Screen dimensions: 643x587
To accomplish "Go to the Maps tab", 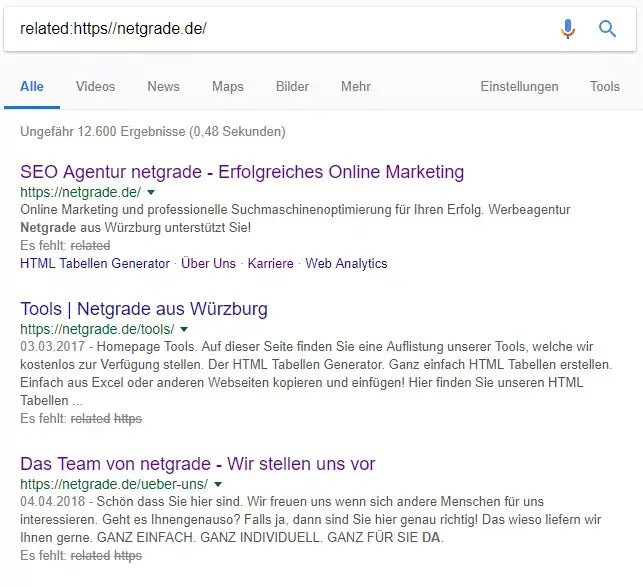I will click(228, 87).
